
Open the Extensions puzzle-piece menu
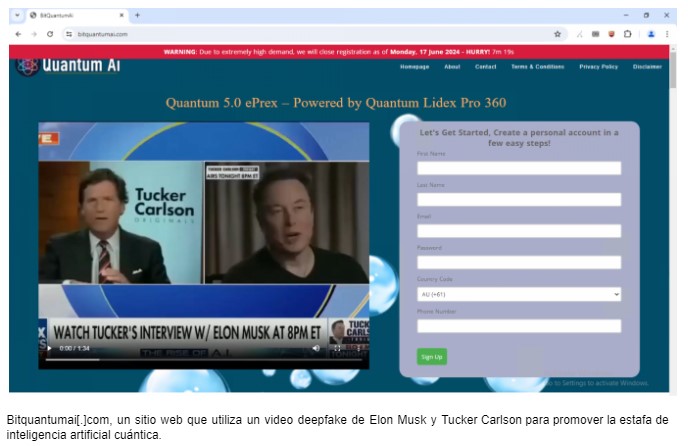[627, 34]
